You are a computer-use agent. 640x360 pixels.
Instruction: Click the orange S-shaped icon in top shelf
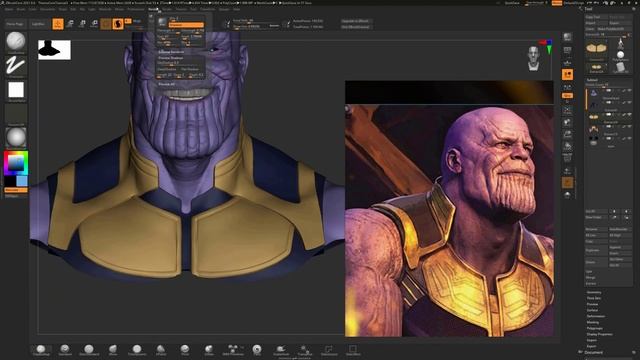(118, 24)
